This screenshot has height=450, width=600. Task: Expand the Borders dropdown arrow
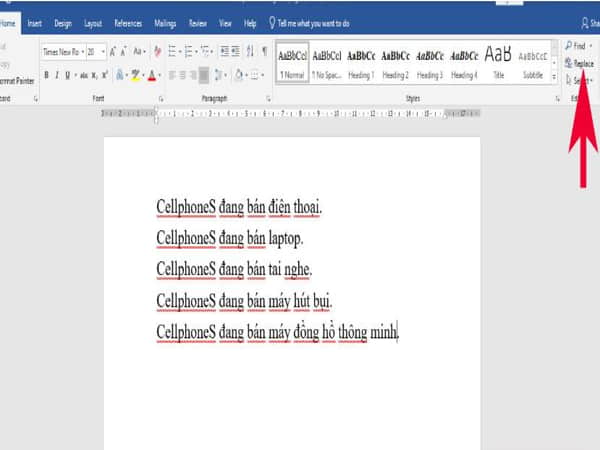(263, 75)
